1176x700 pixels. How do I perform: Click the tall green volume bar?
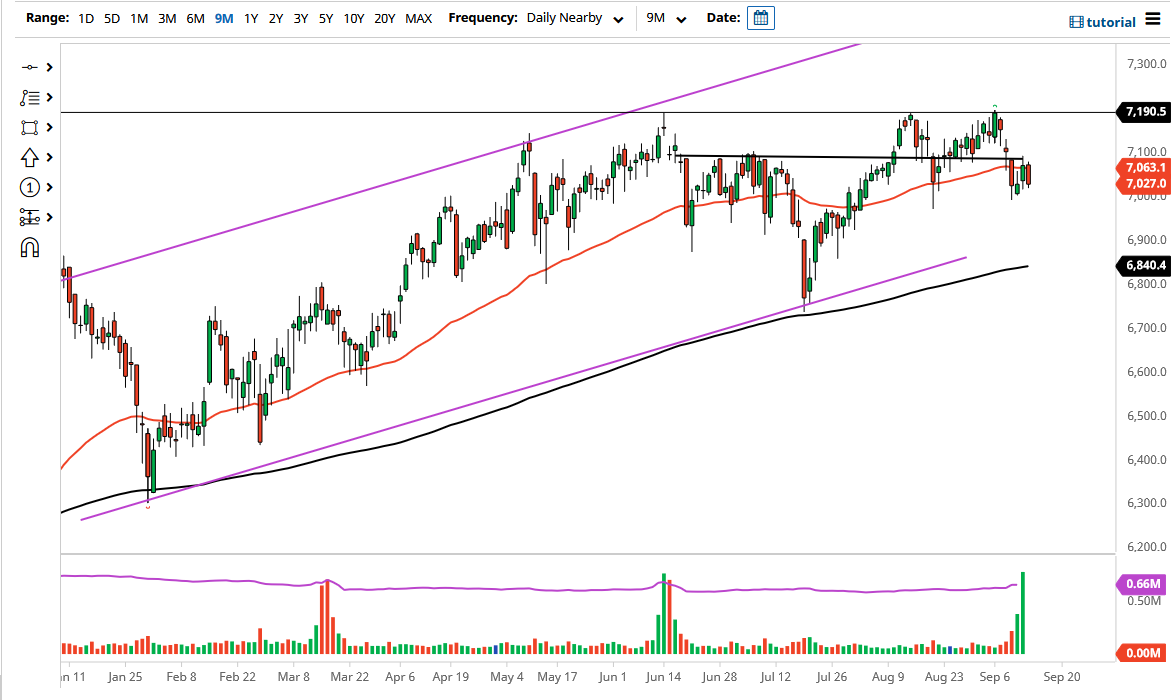click(x=1023, y=615)
